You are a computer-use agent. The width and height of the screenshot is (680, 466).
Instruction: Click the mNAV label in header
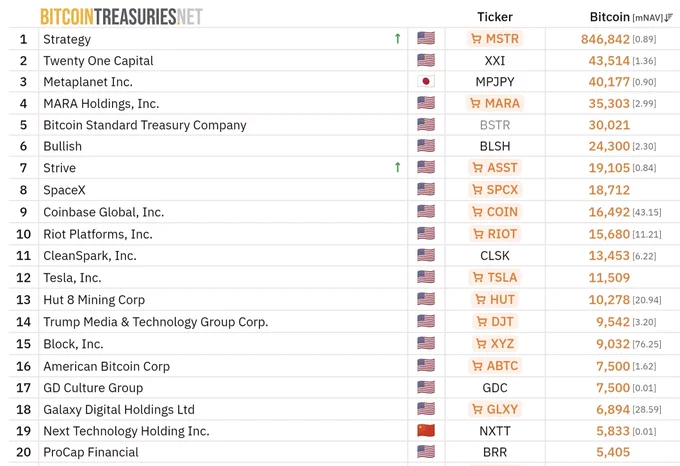click(648, 18)
